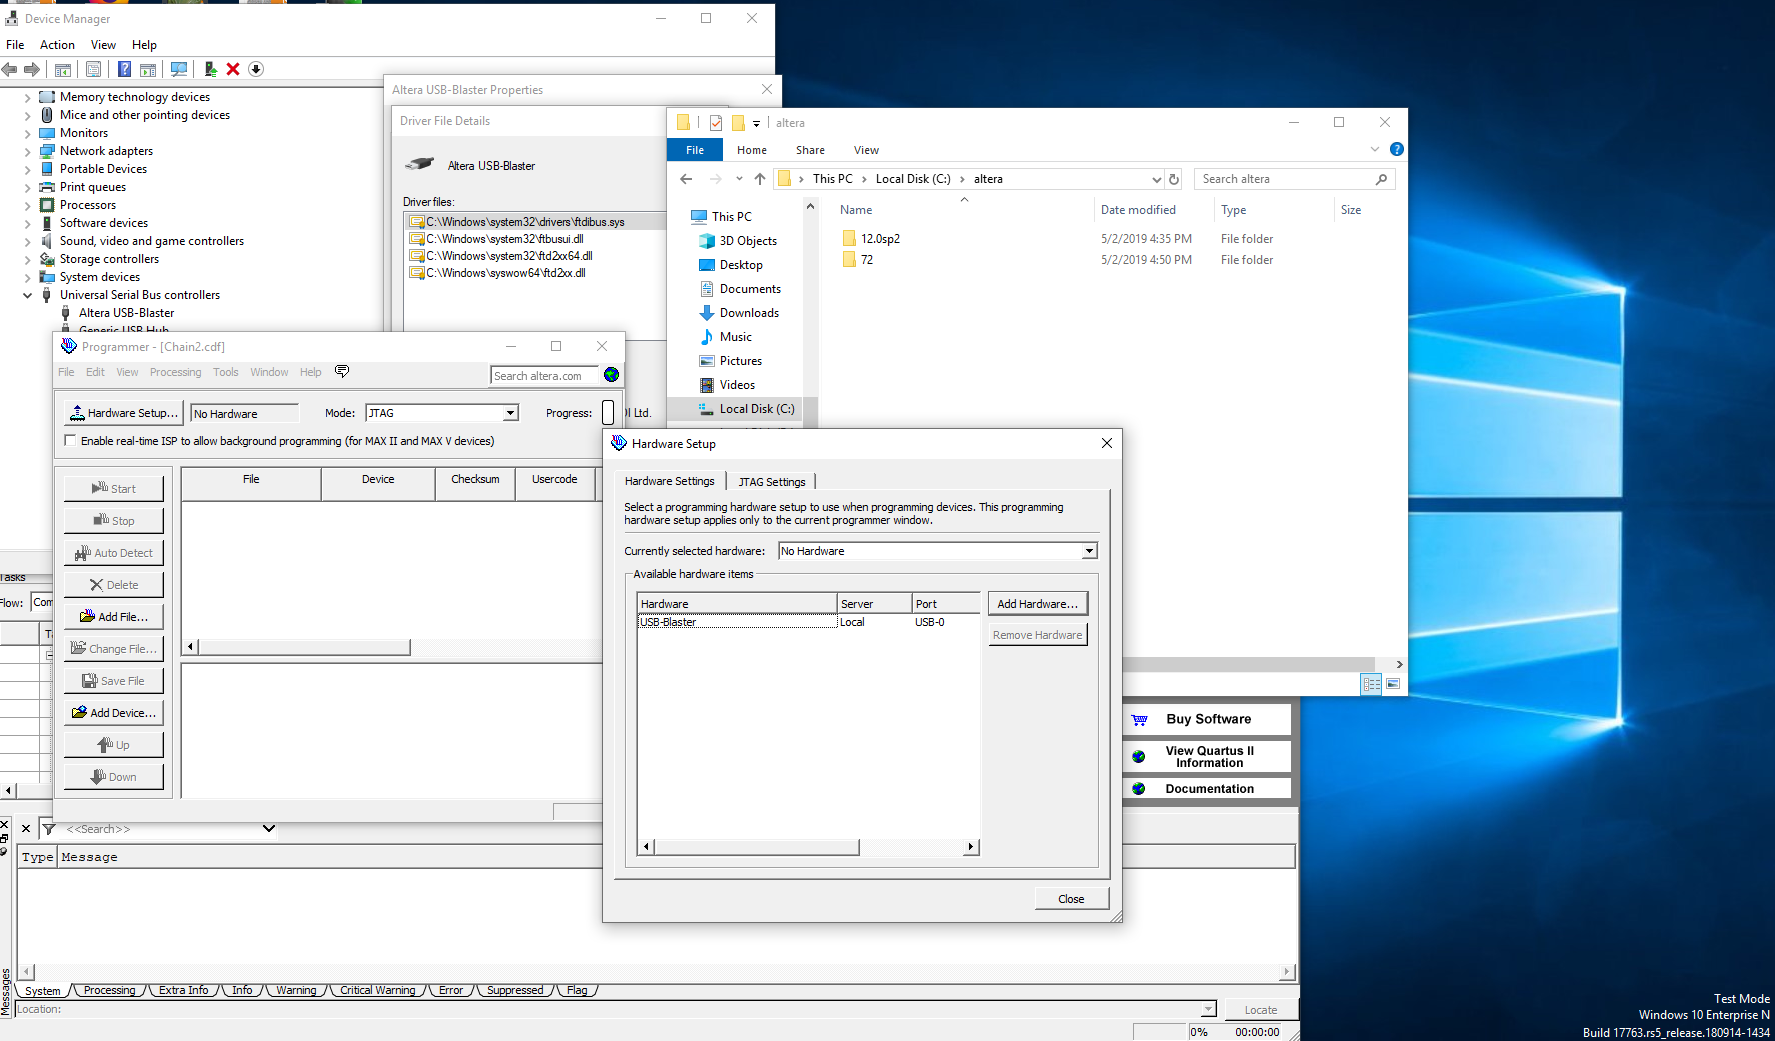Viewport: 1775px width, 1041px height.
Task: Enable real-time ISP checkbox in Programmer
Action: pos(70,441)
